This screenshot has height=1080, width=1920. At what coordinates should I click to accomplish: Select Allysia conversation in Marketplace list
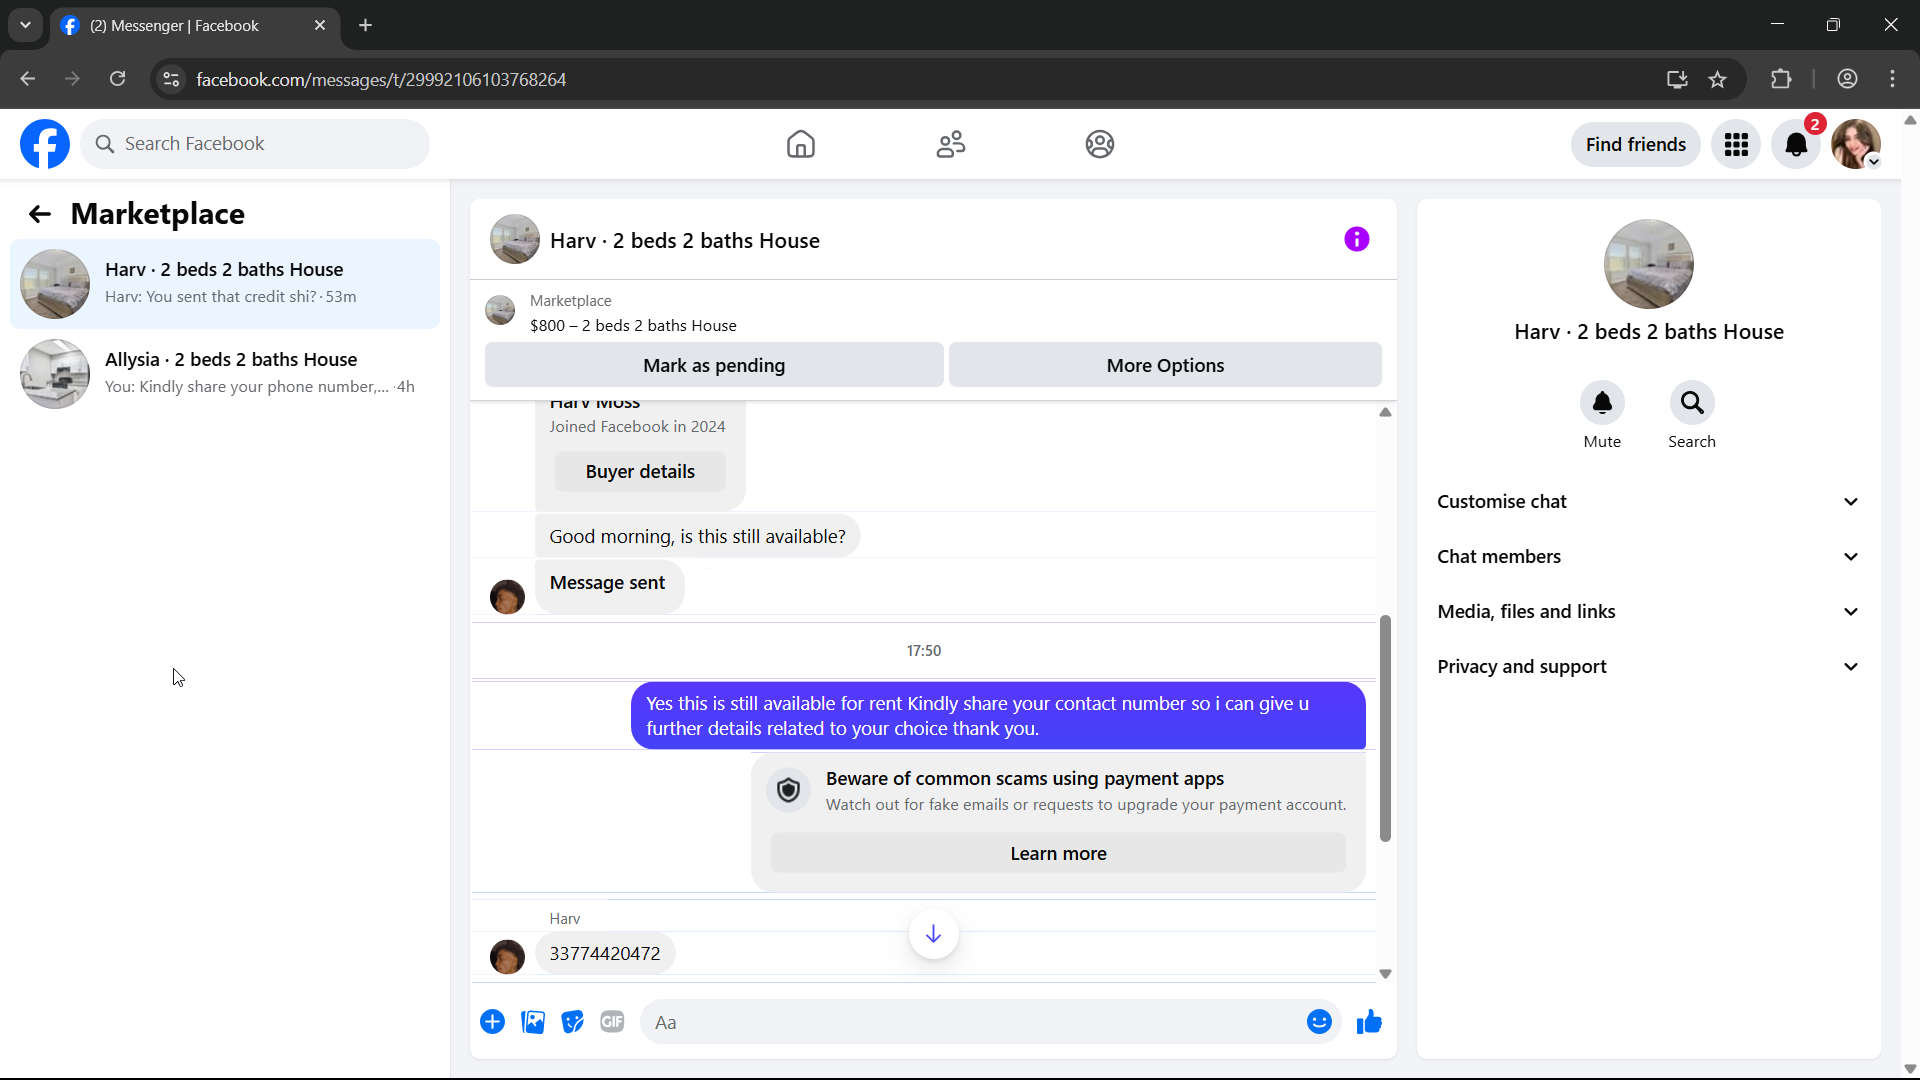[225, 374]
